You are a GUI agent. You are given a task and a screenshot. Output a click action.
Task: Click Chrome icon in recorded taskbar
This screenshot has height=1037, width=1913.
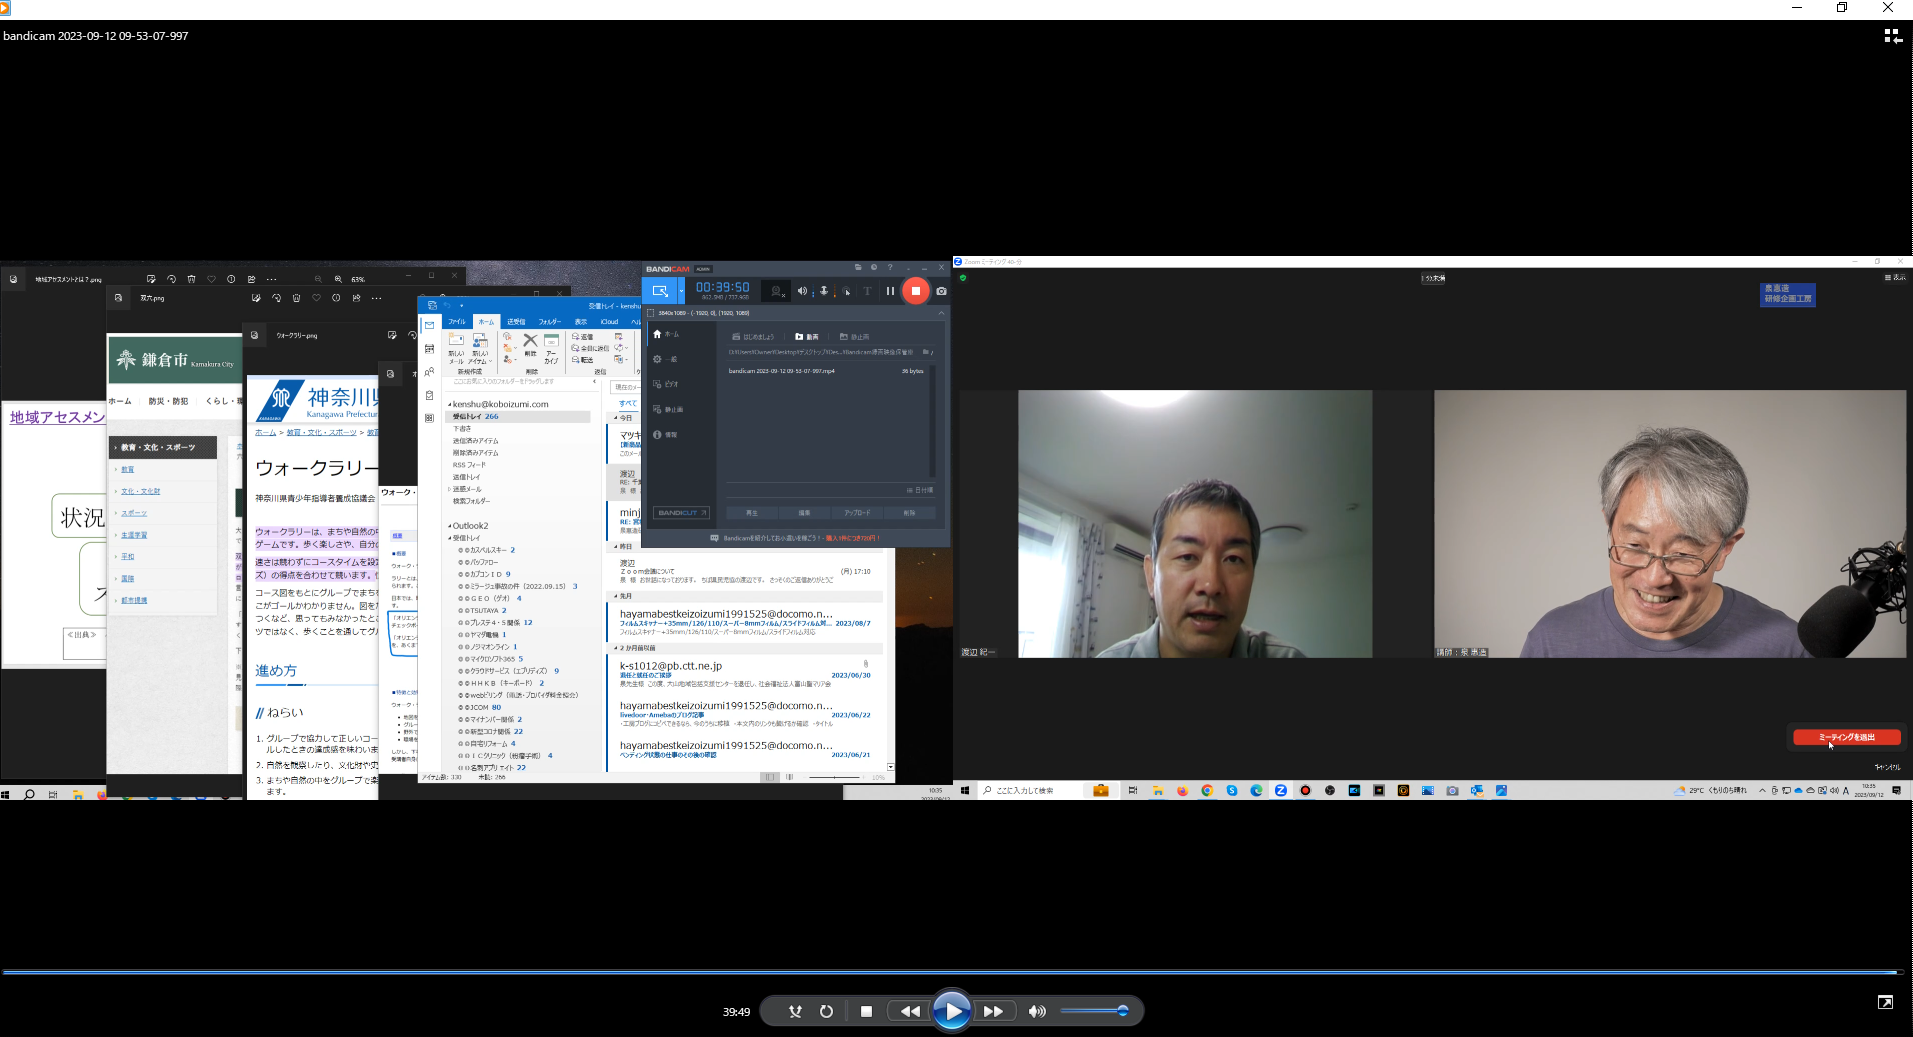click(x=1207, y=790)
